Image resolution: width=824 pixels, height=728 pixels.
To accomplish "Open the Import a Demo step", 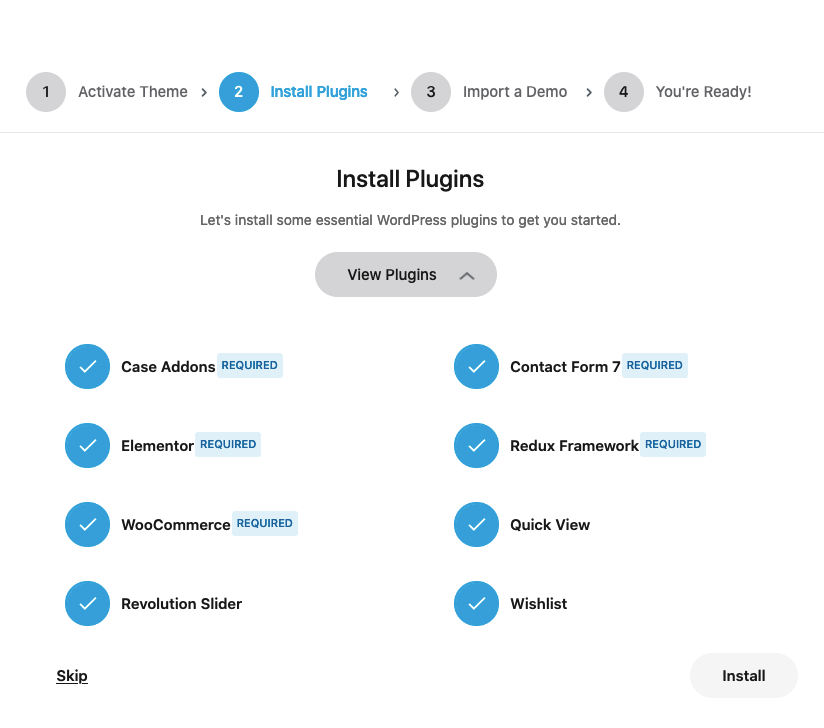I will point(515,91).
